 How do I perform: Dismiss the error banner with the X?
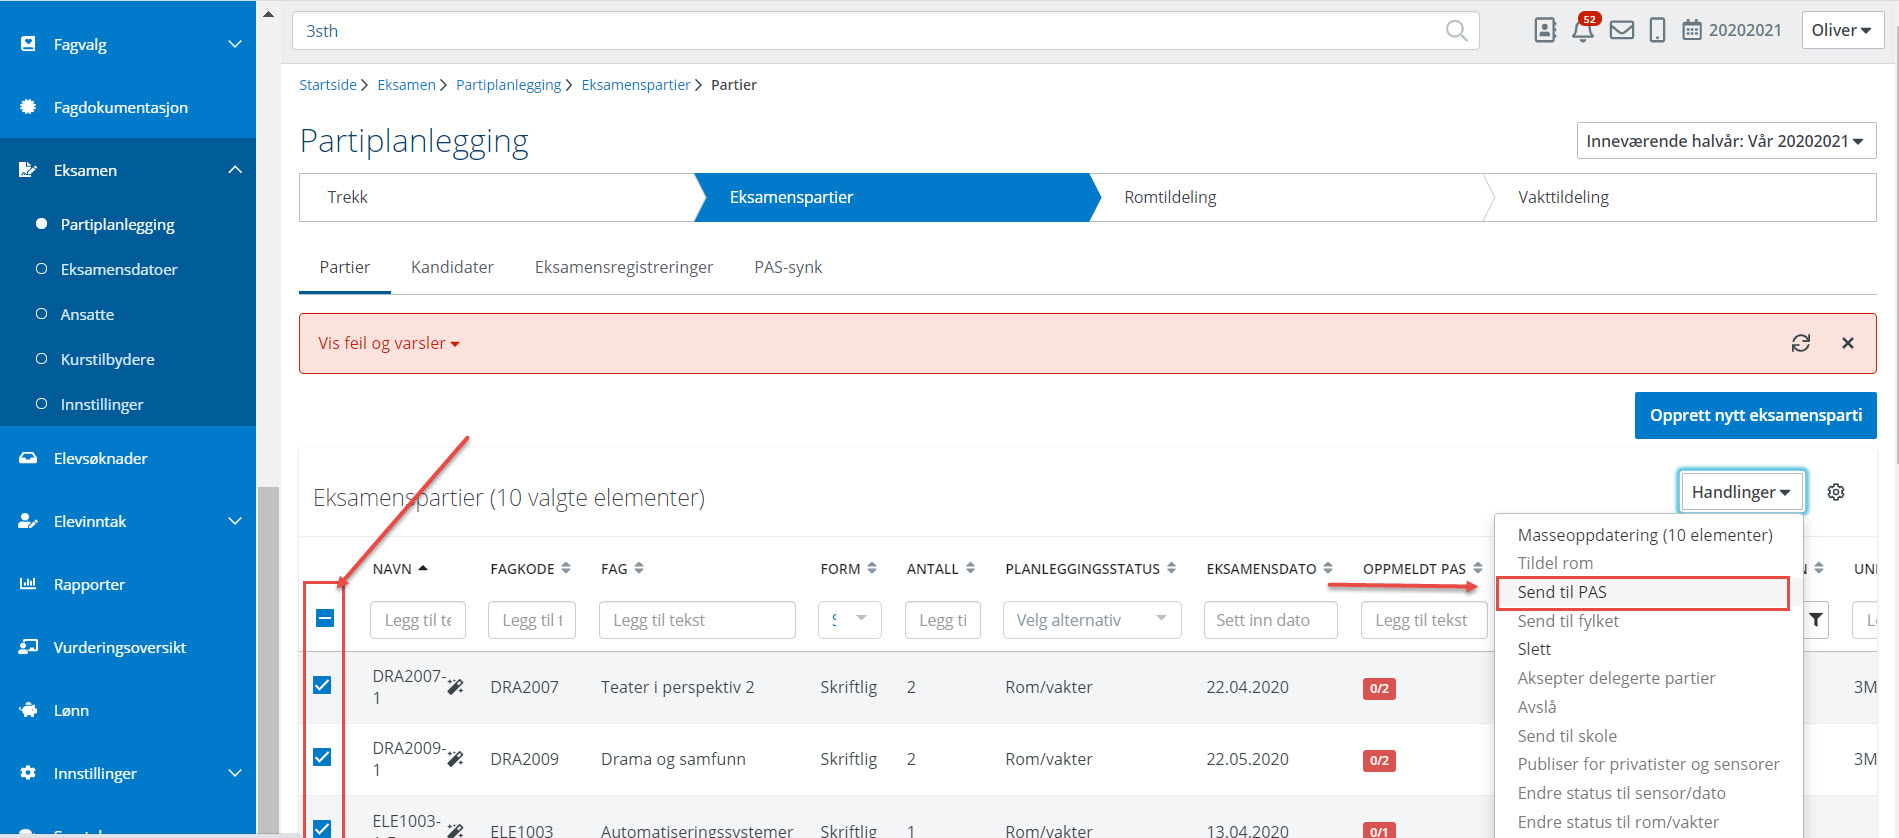click(x=1848, y=343)
